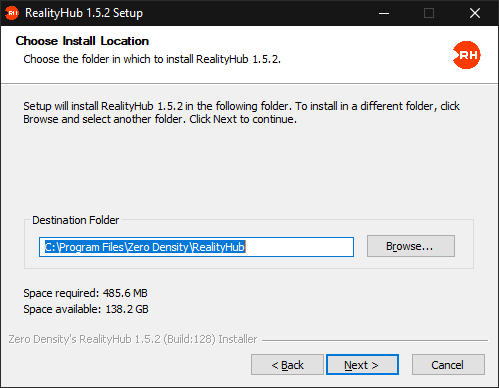This screenshot has width=499, height=388.
Task: Click the header subtitle about choosing the folder
Action: pyautogui.click(x=152, y=59)
